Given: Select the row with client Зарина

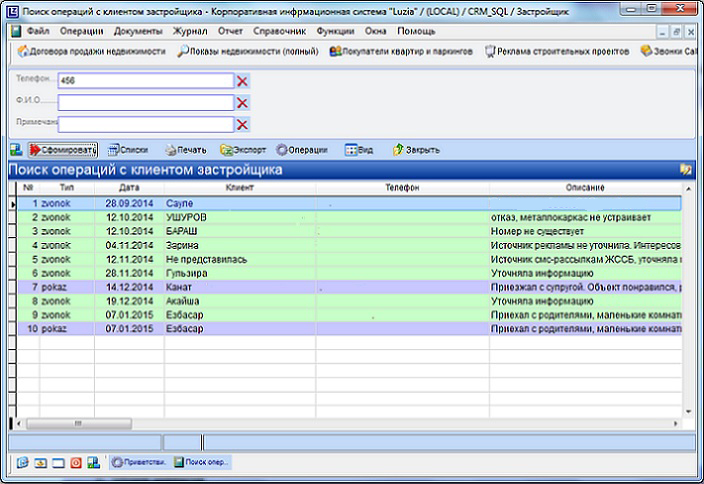Looking at the screenshot, I should [349, 245].
